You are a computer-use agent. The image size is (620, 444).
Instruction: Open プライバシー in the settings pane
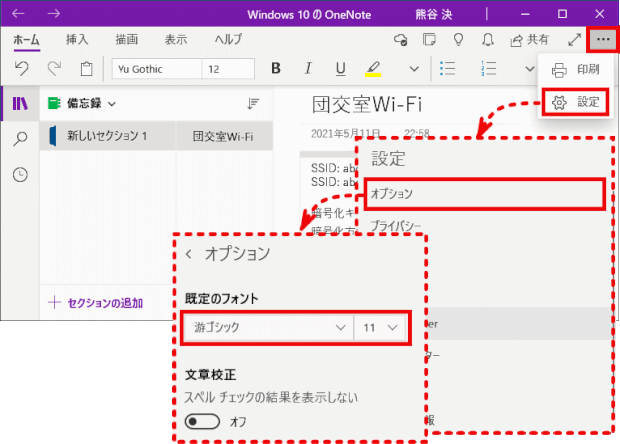pos(396,225)
